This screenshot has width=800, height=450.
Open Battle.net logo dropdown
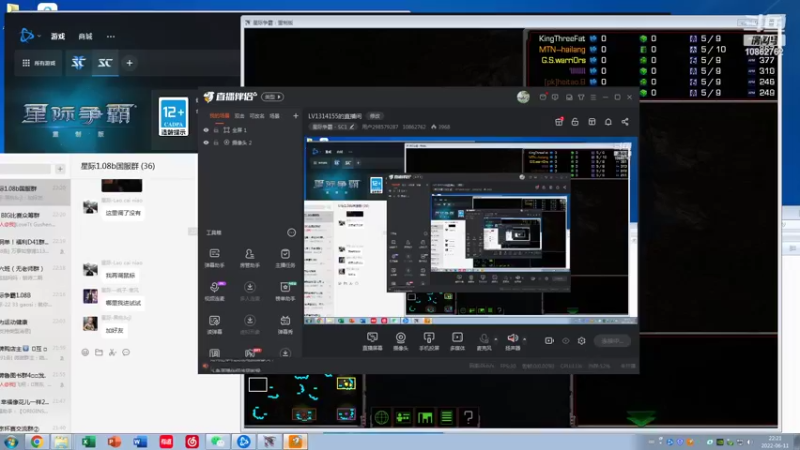(30, 36)
